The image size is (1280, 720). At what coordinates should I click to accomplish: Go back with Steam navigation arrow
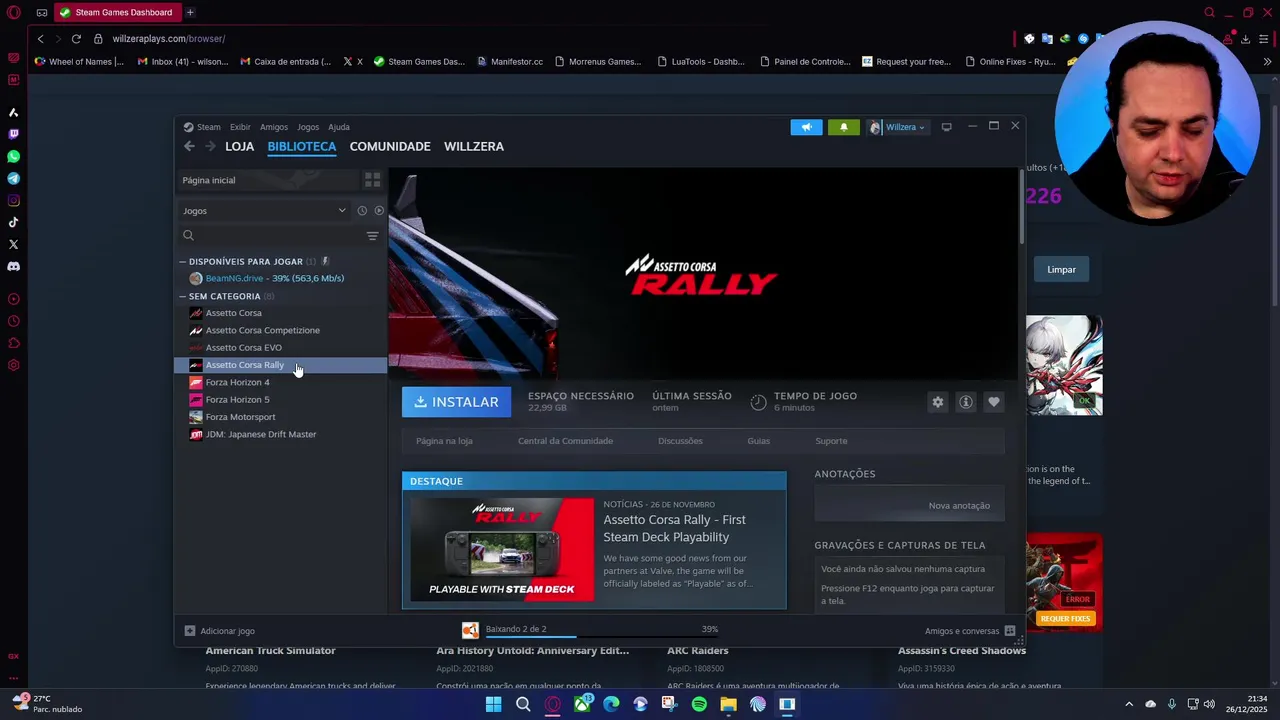click(x=189, y=146)
